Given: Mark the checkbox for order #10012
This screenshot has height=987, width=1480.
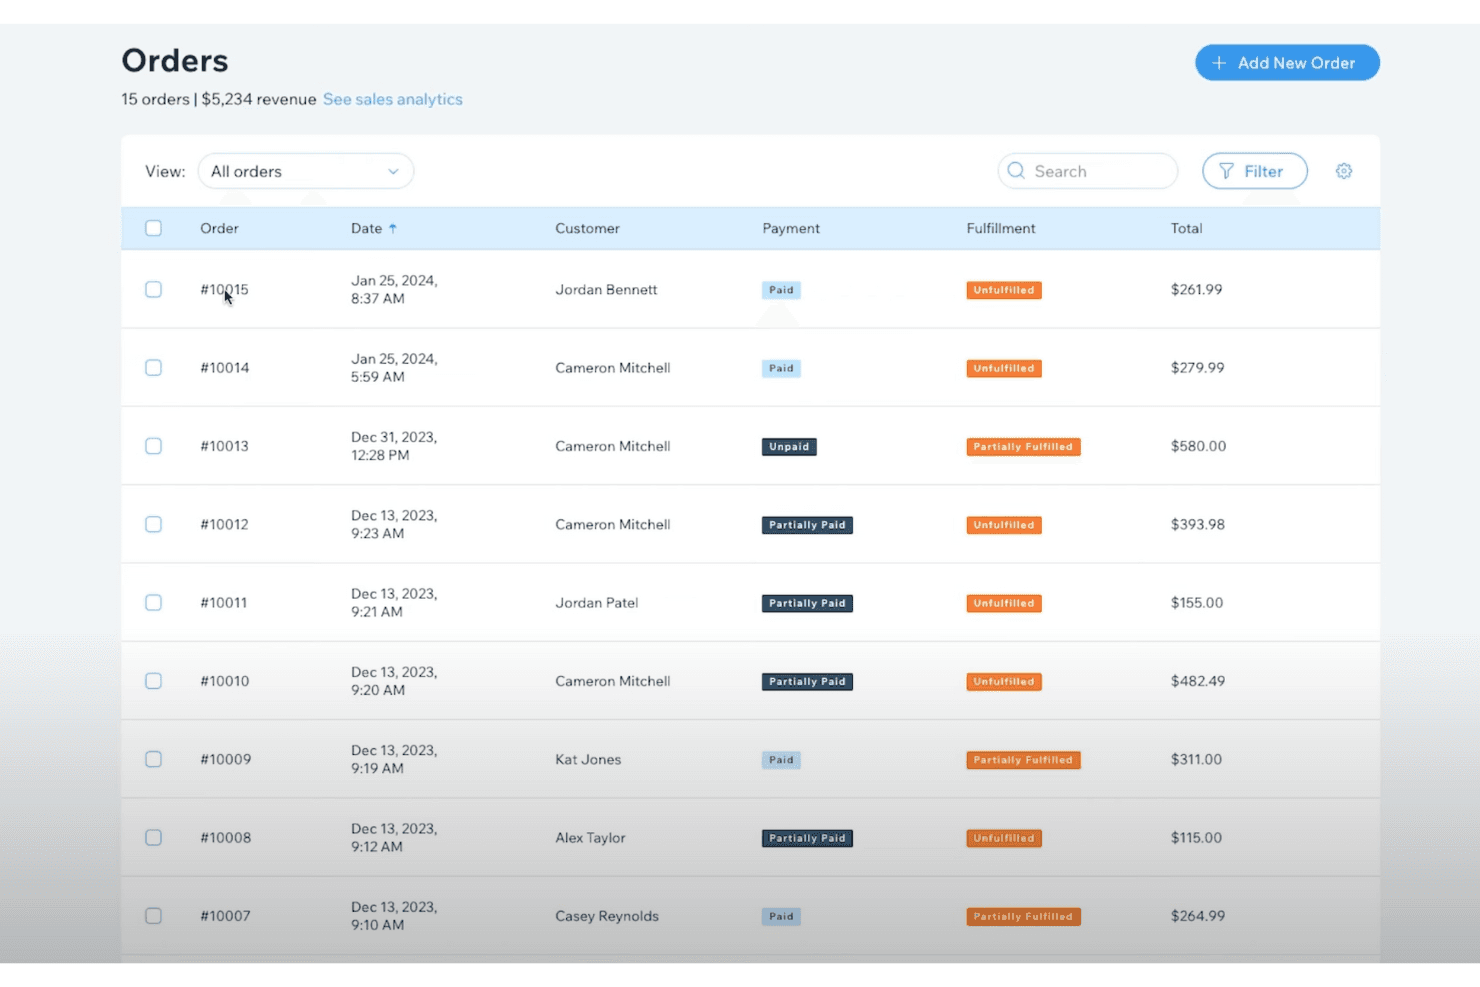Looking at the screenshot, I should pos(153,524).
